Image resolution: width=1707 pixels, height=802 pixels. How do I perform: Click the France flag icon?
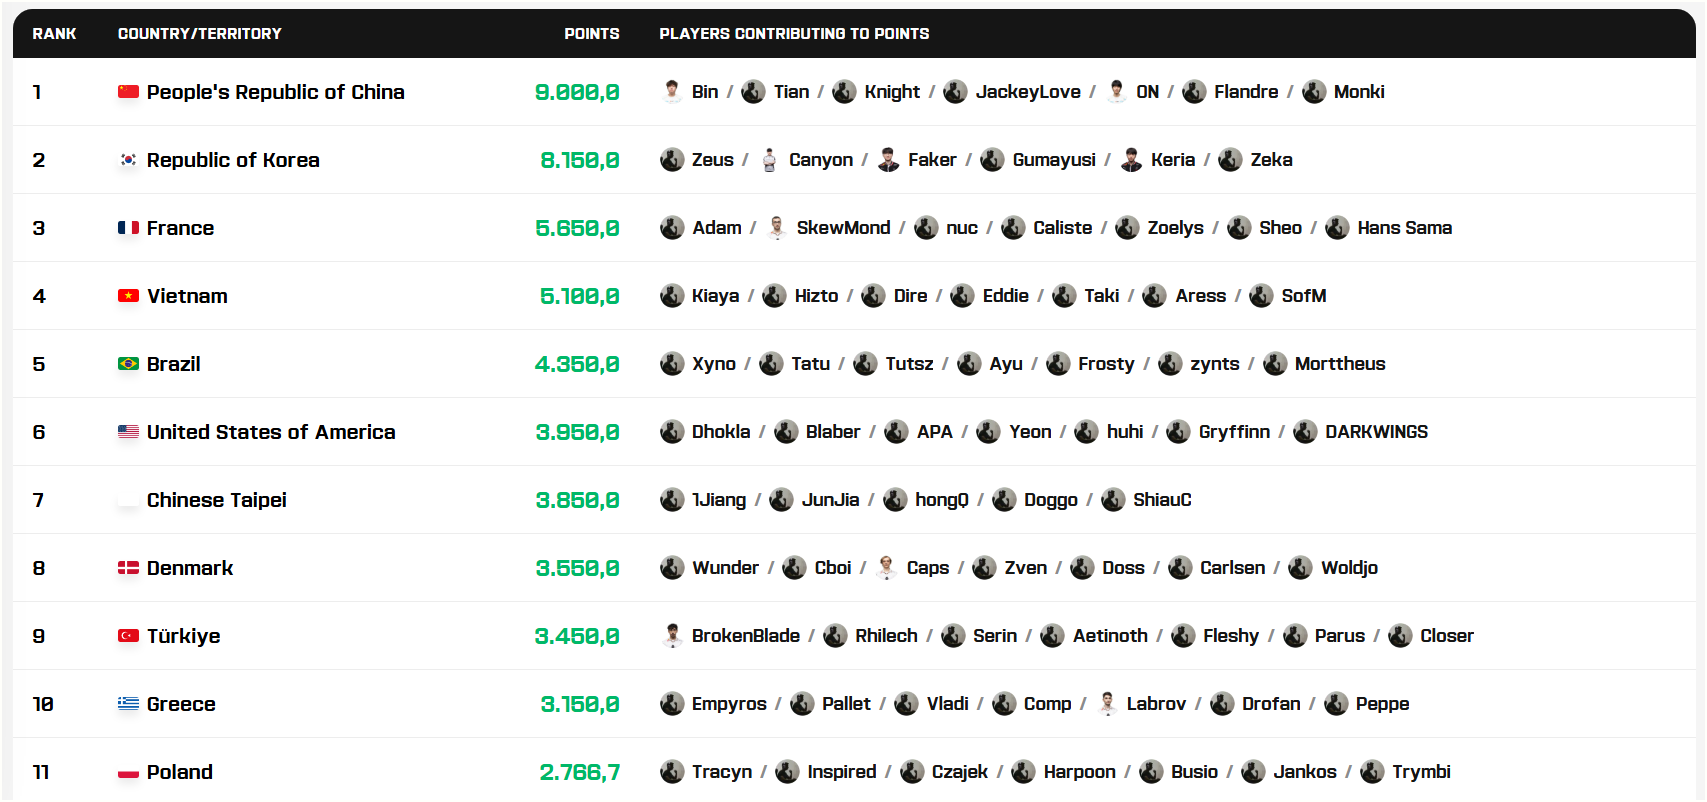point(128,228)
